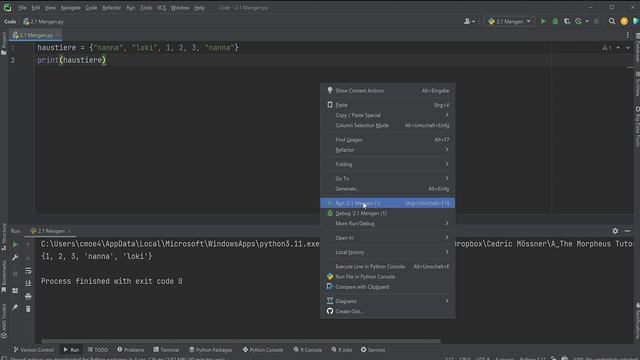640x360 pixels.
Task: Open the Database sidebar panel on the right
Action: (x=637, y=48)
